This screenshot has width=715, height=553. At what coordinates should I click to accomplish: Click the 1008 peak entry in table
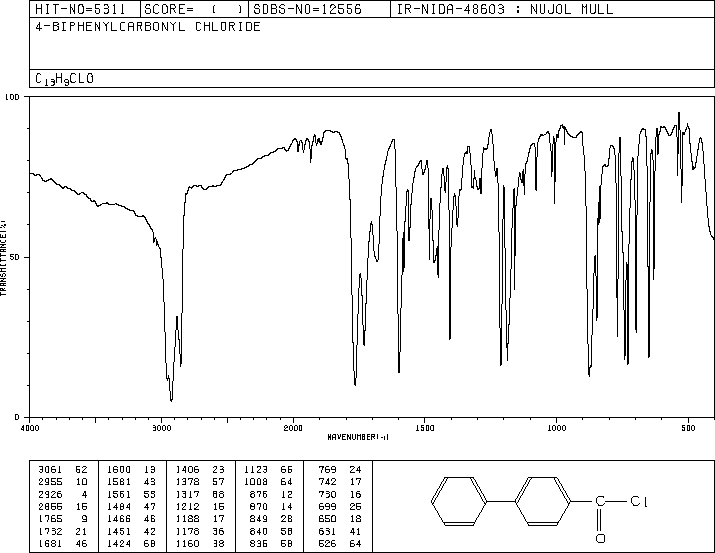coord(269,482)
